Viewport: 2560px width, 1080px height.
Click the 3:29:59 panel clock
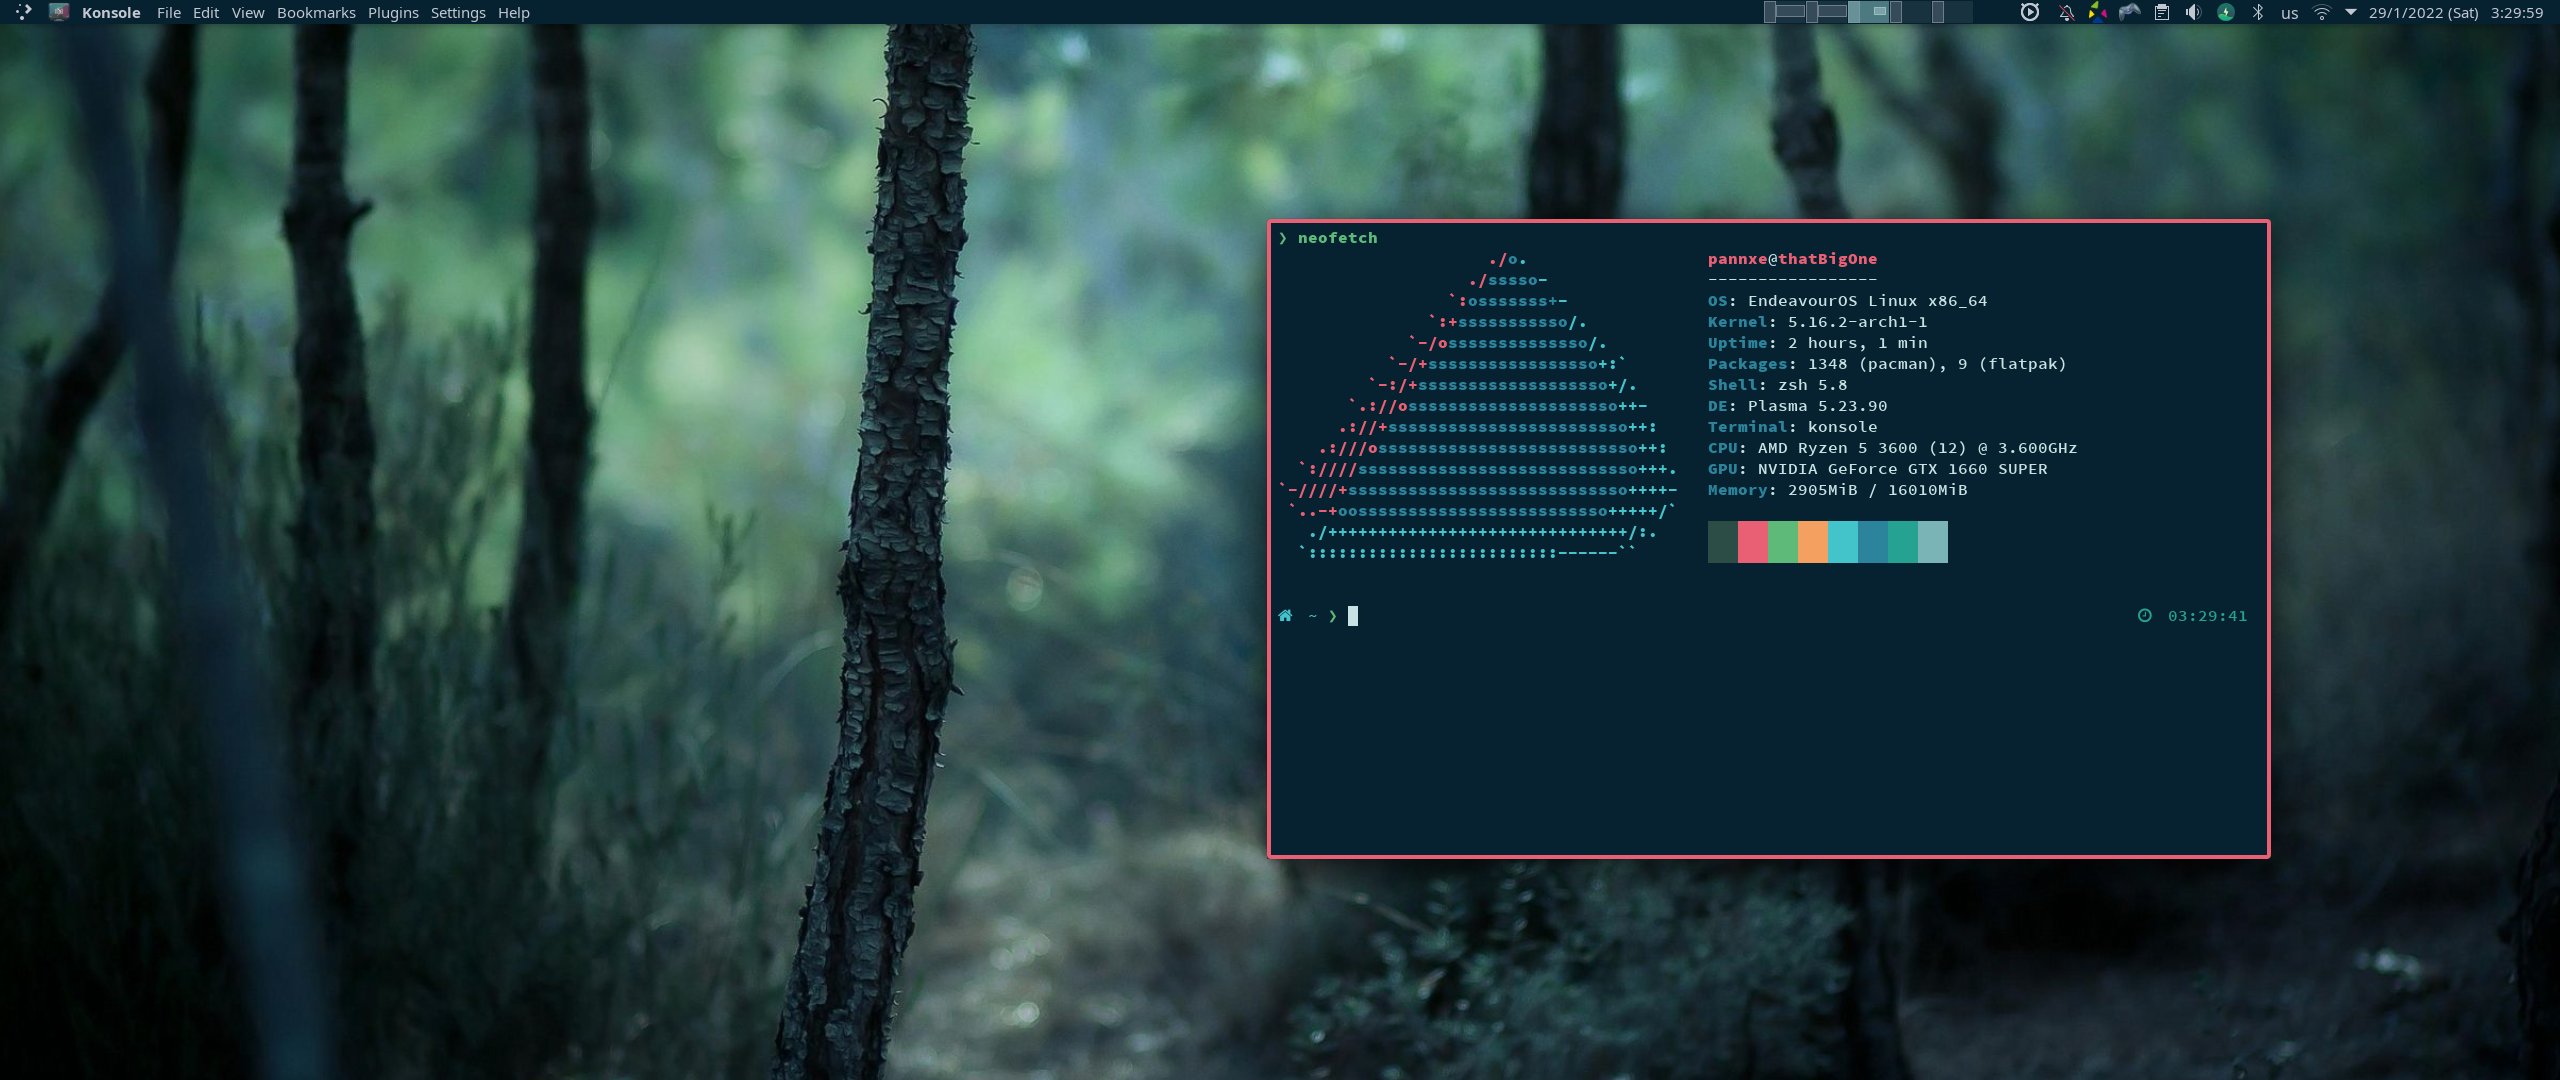[2517, 13]
